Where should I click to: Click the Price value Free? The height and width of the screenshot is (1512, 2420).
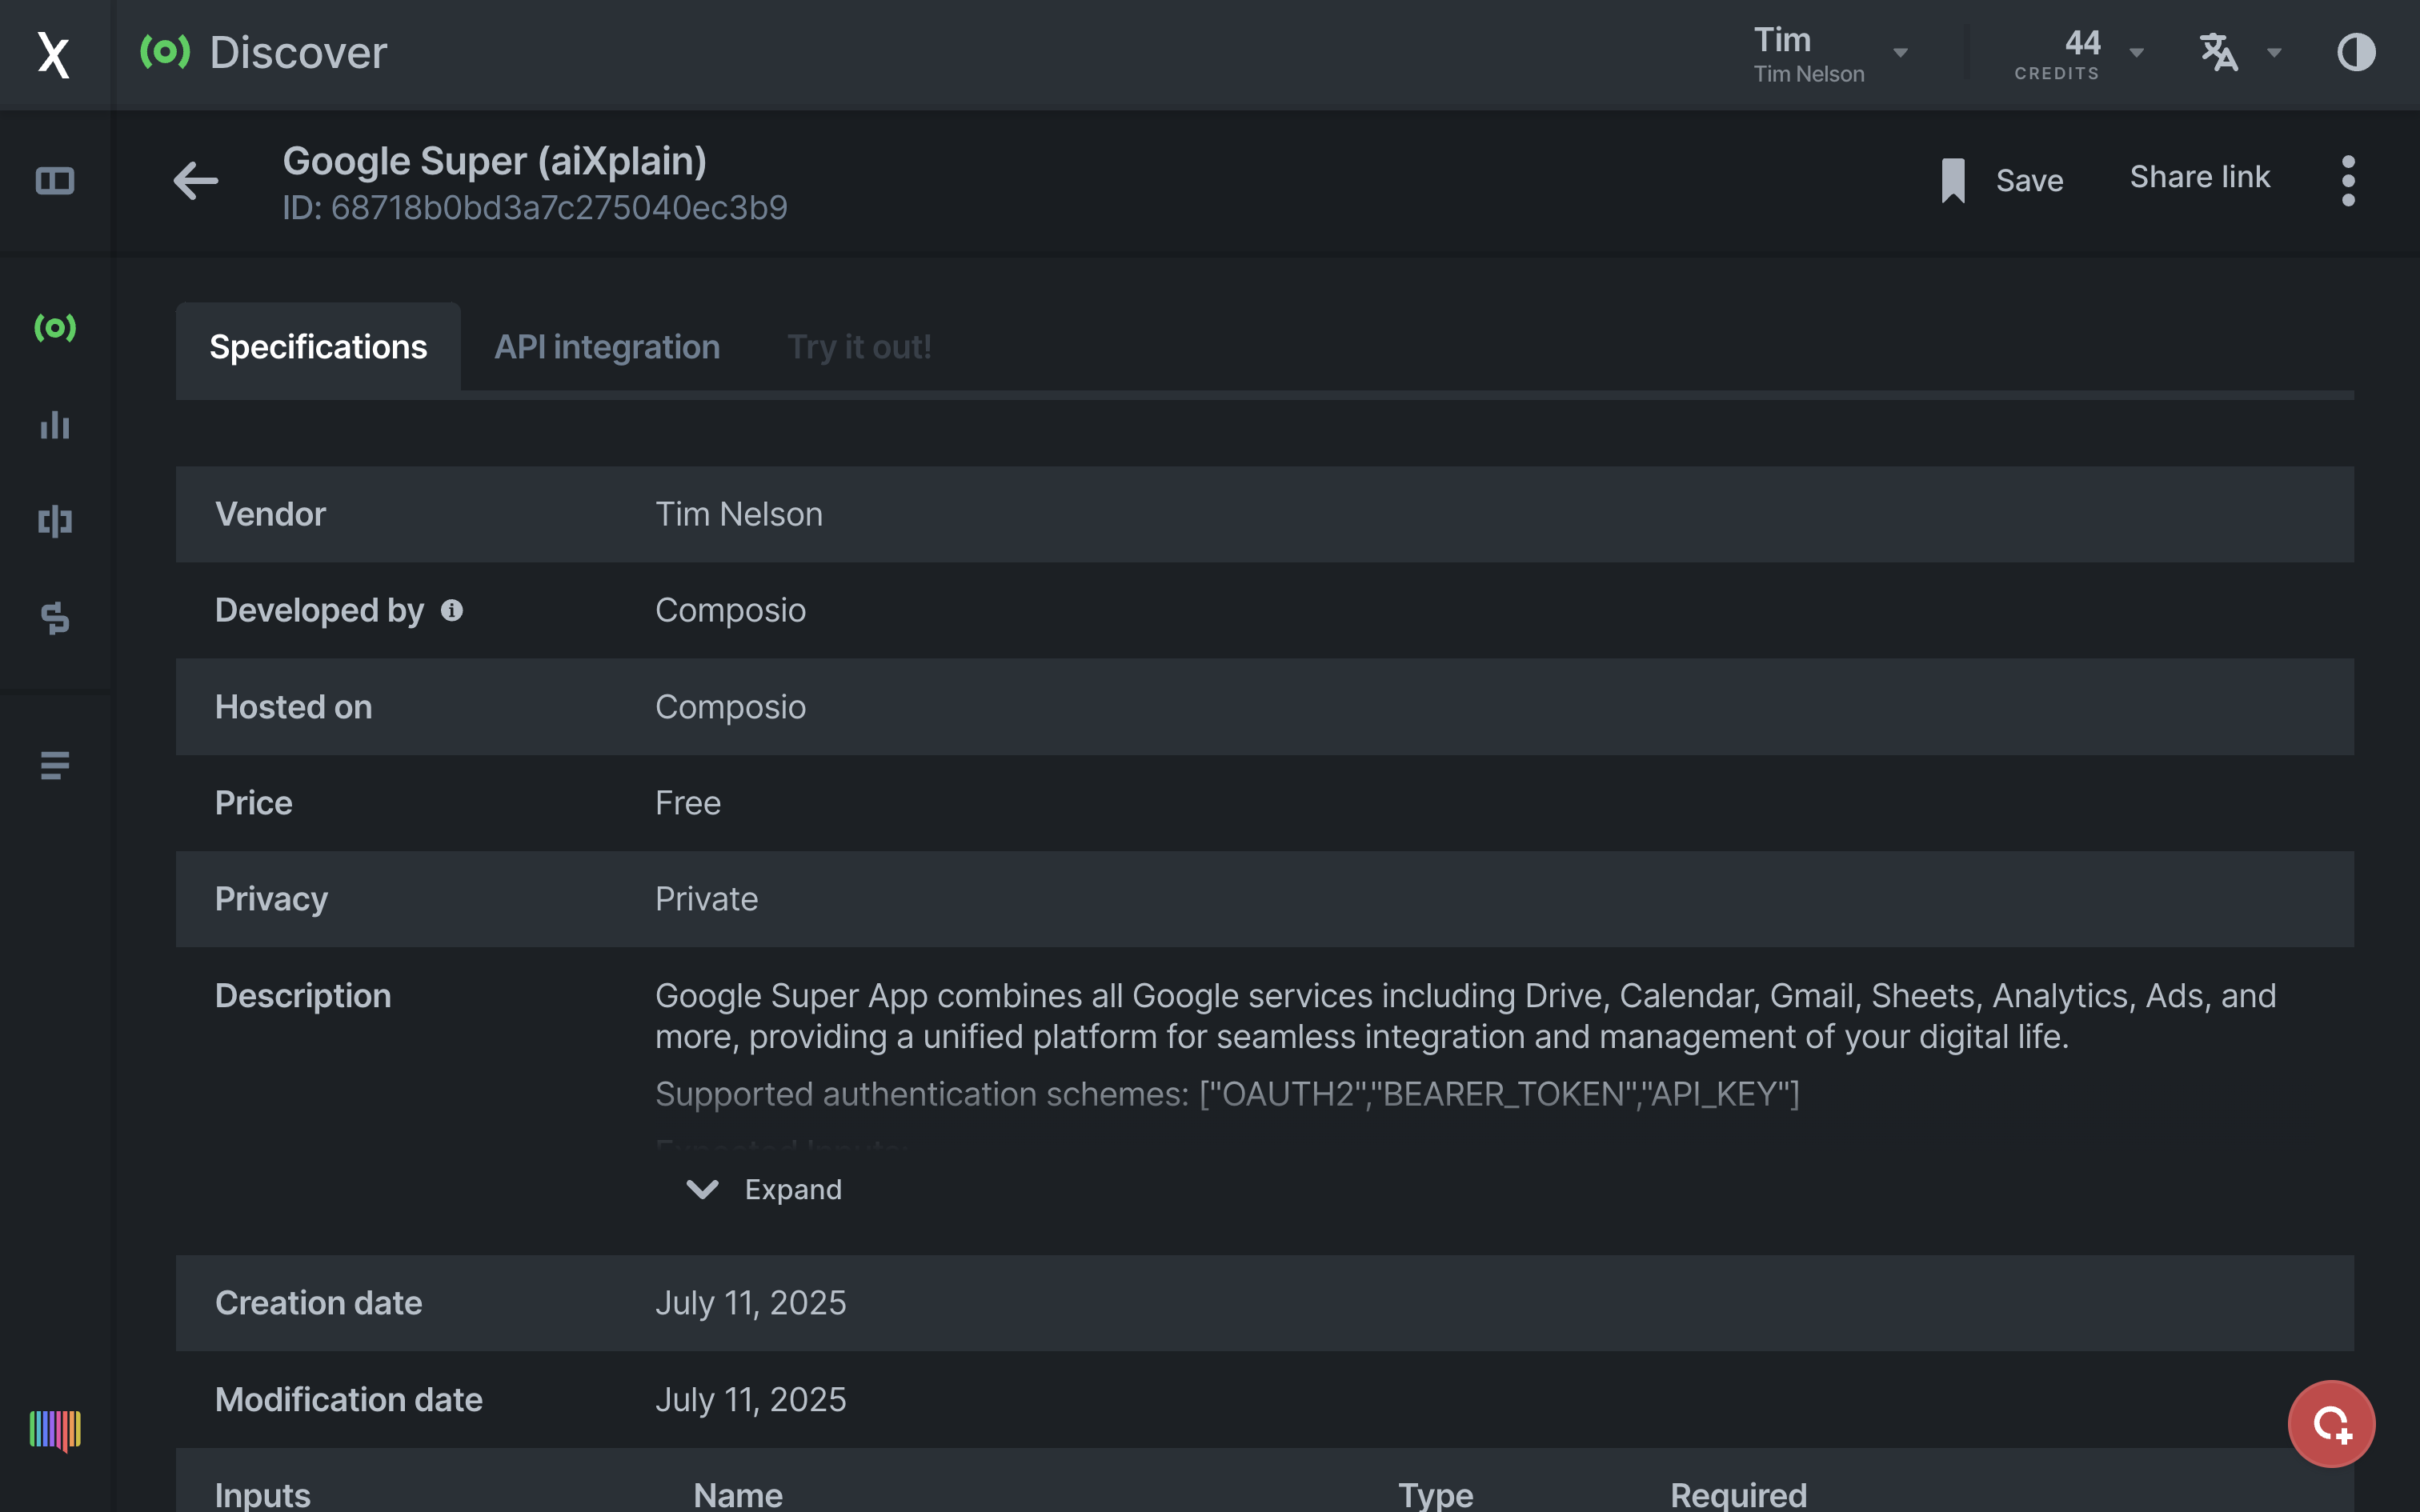(x=688, y=803)
